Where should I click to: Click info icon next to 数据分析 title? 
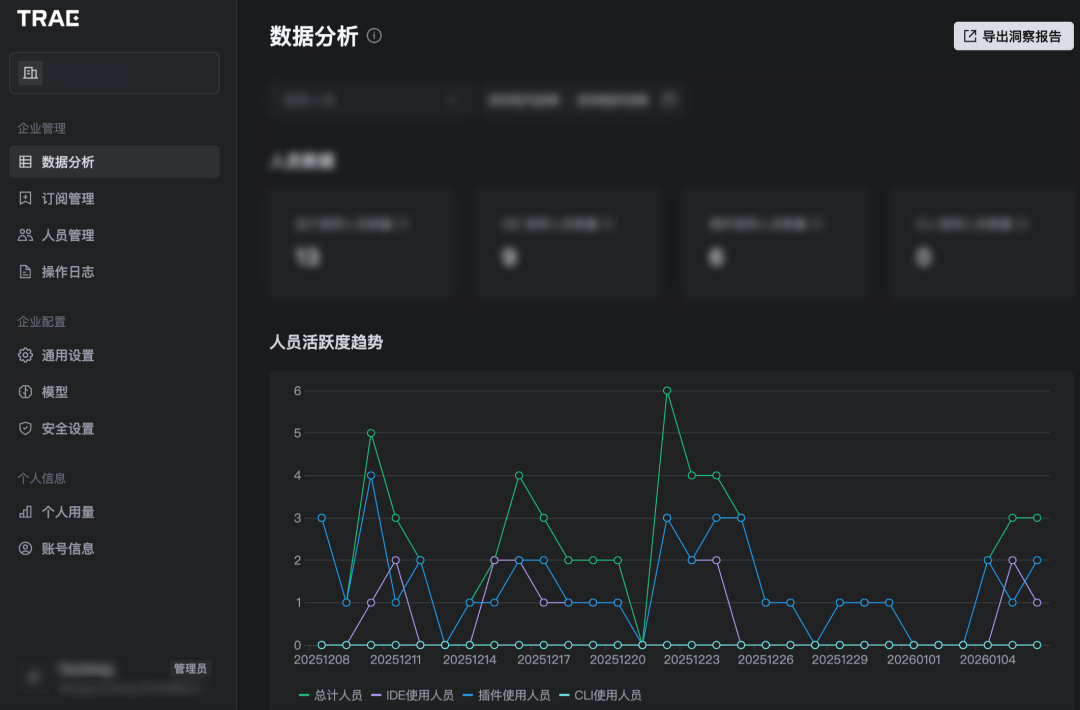374,36
